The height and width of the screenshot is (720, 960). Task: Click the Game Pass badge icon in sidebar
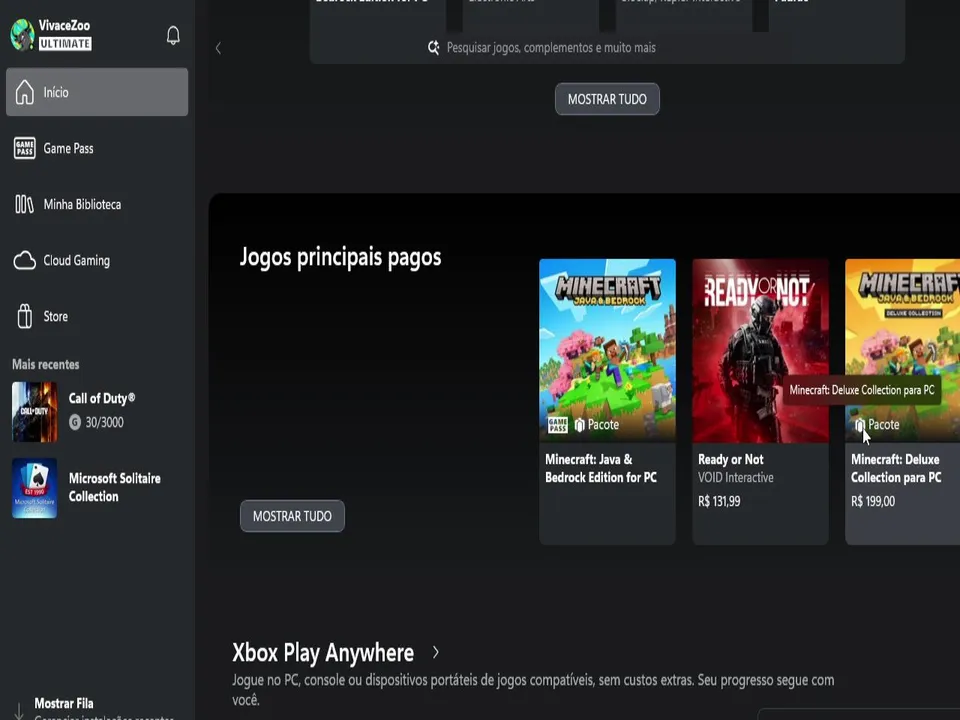pyautogui.click(x=24, y=148)
